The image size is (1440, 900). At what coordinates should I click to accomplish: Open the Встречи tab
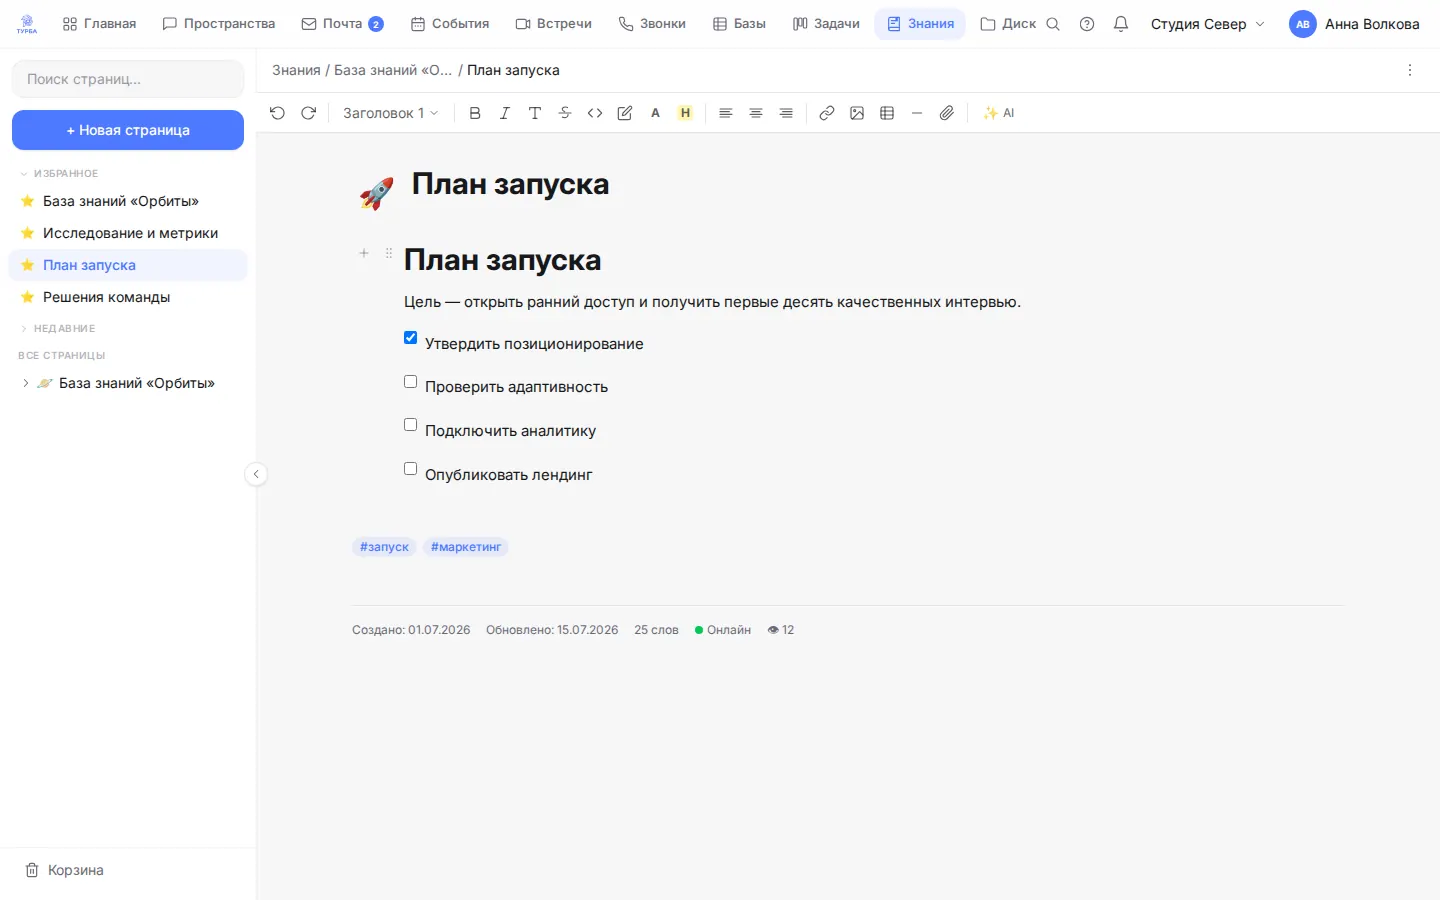pyautogui.click(x=554, y=24)
